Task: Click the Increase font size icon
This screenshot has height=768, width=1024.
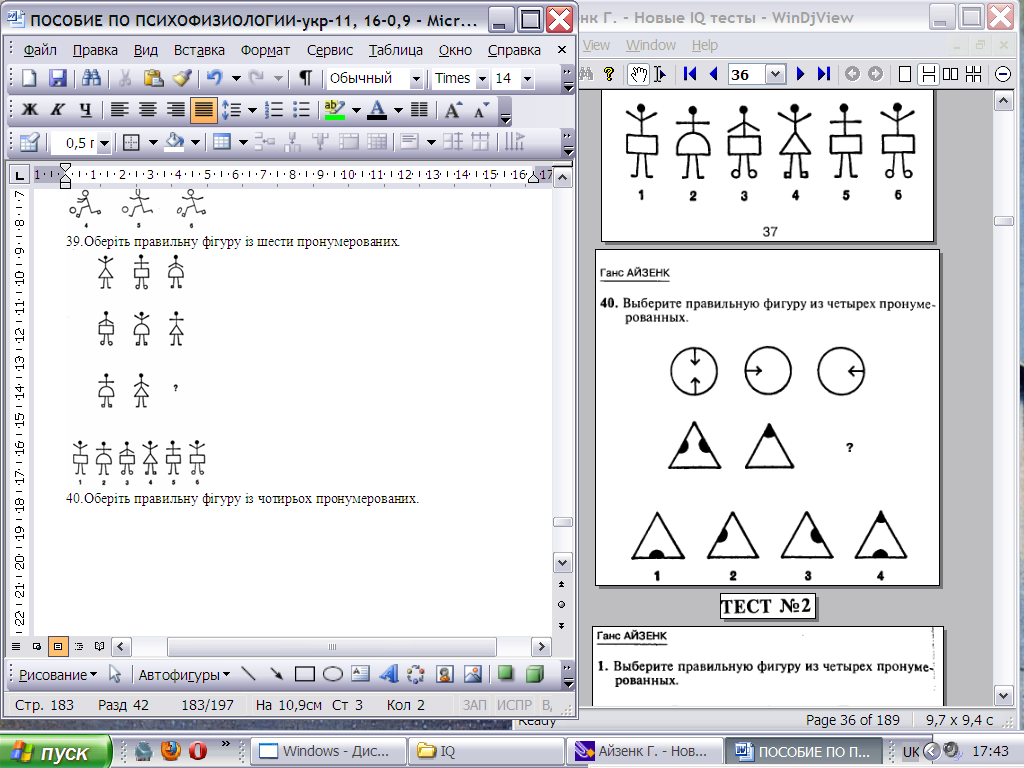Action: [x=453, y=110]
